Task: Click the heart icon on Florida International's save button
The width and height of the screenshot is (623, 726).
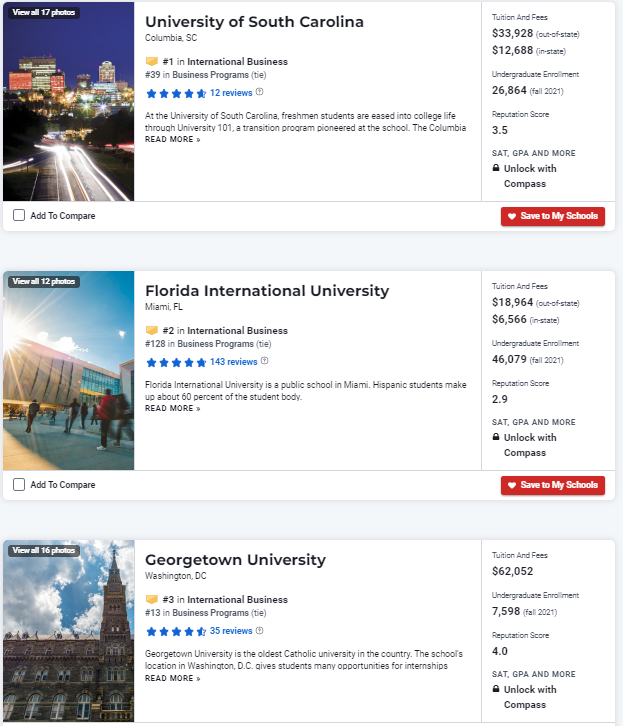Action: (511, 485)
